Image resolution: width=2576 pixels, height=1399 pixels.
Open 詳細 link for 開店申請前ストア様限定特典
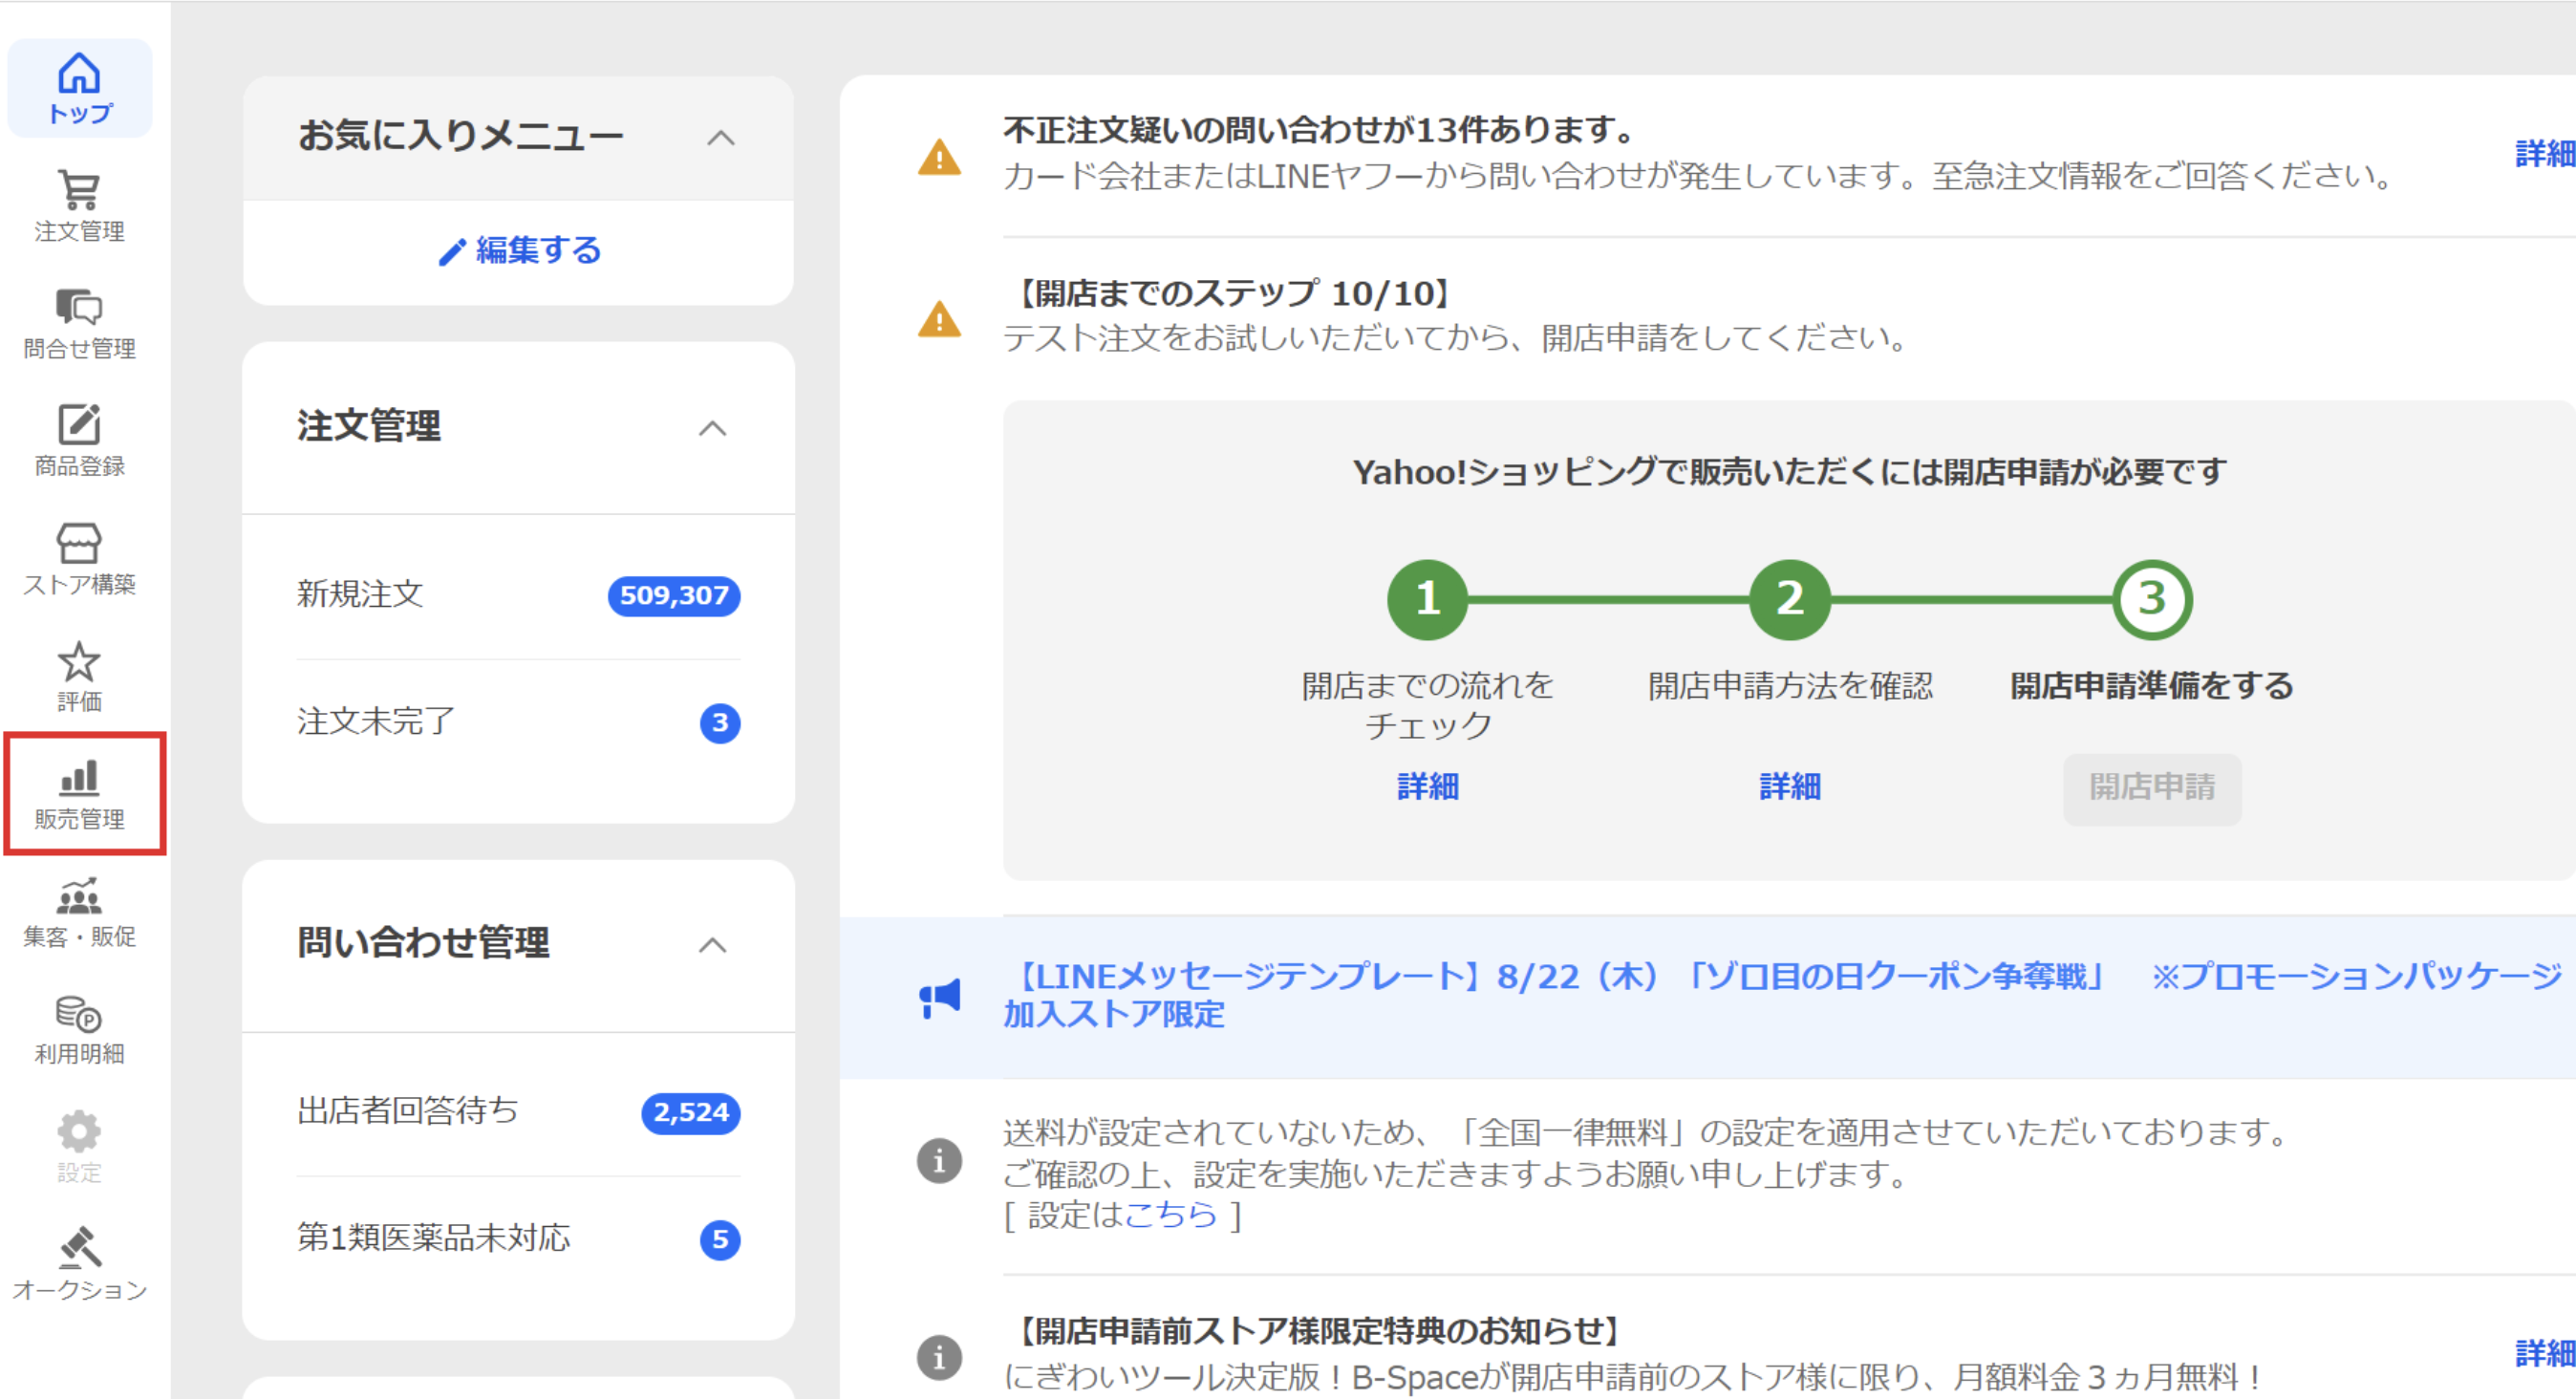[x=2545, y=1353]
